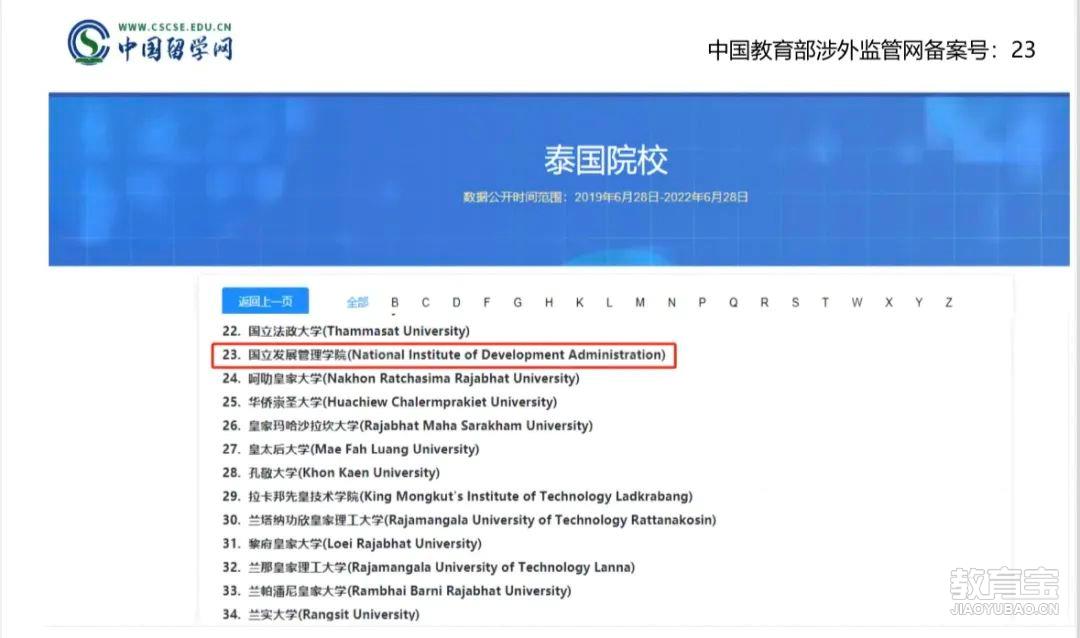Open Rajamangala University of Technology Lanna entry
Viewport: 1080px width, 638px height.
tap(428, 567)
